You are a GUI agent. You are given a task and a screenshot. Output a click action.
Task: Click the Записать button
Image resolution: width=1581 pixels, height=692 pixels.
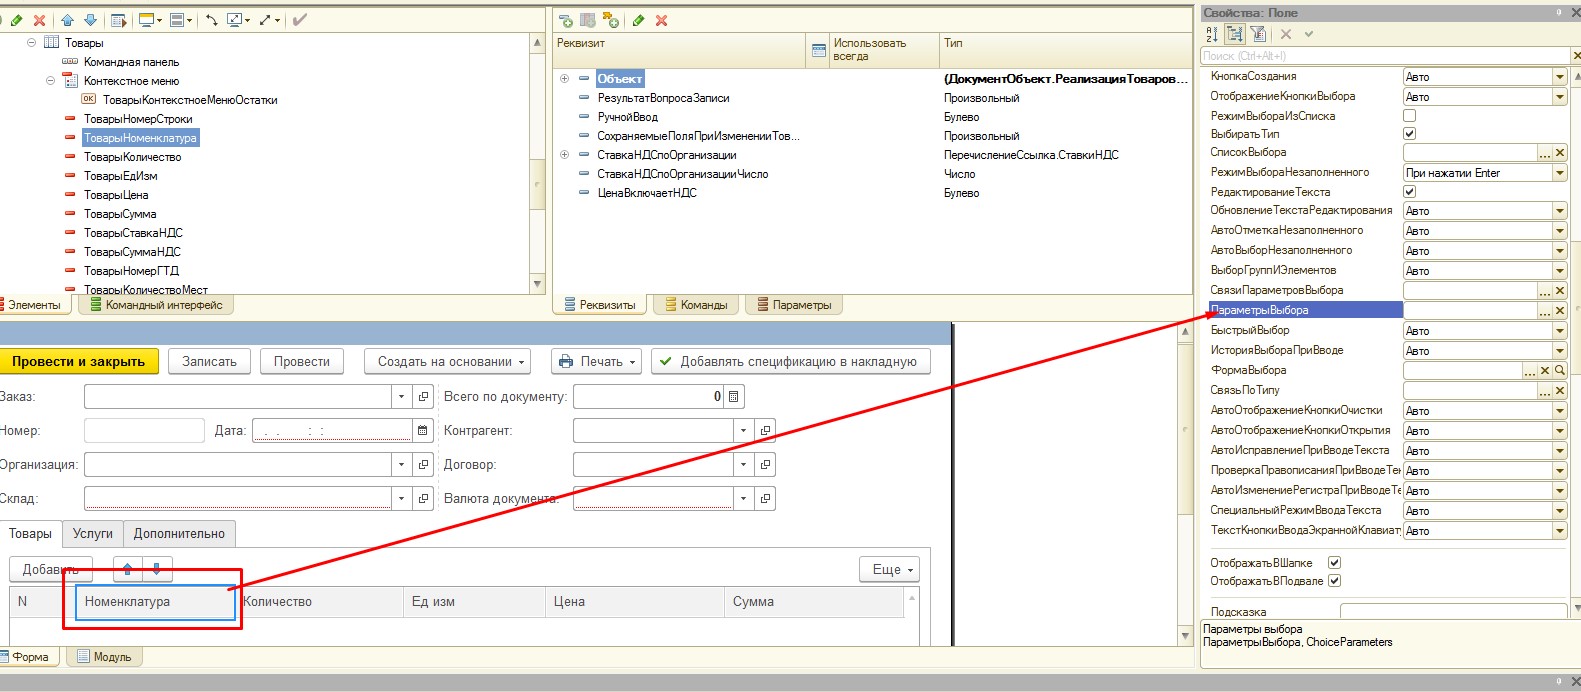coord(209,362)
